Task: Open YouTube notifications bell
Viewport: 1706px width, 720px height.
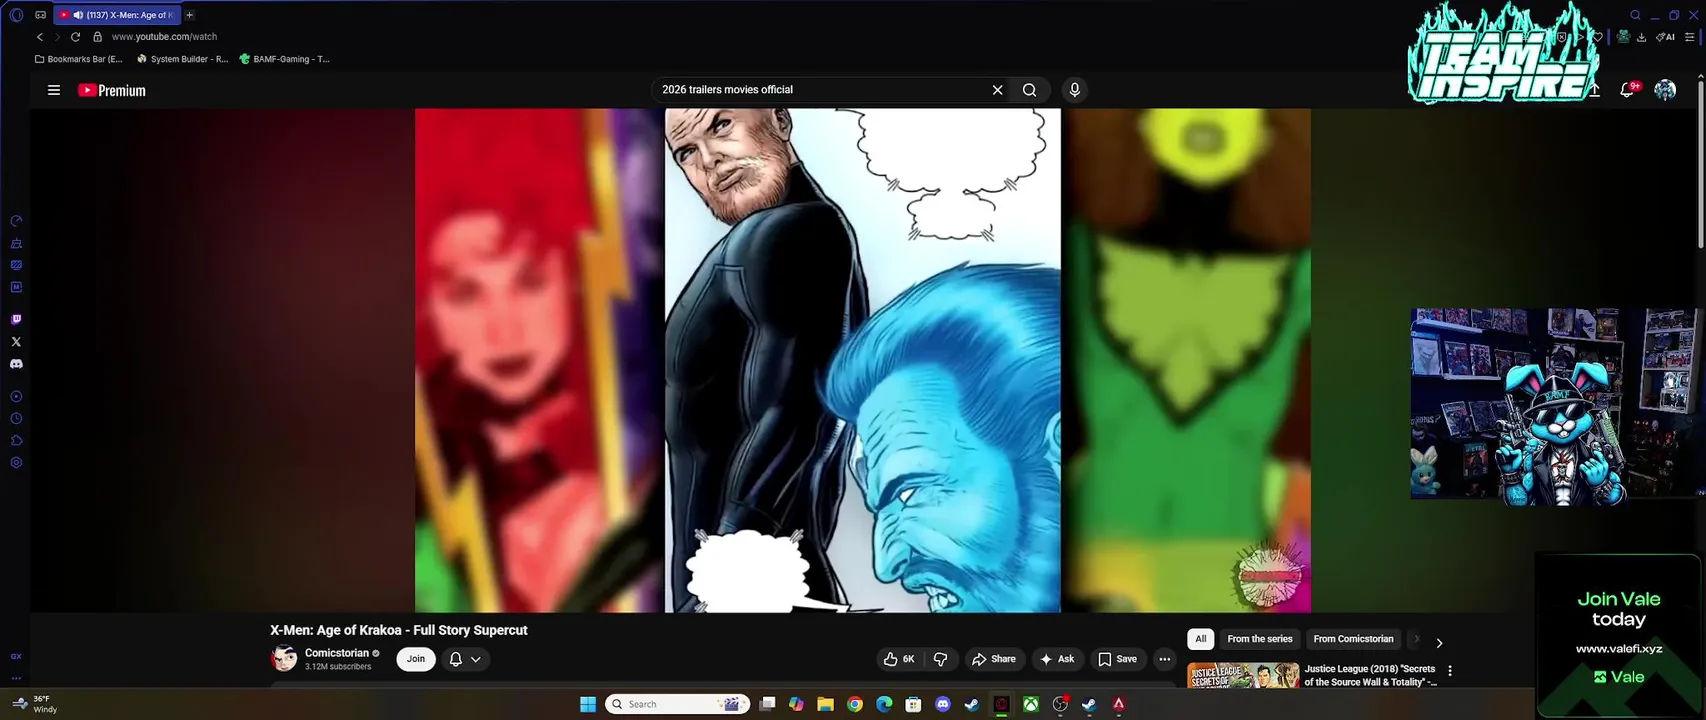Action: click(1627, 90)
